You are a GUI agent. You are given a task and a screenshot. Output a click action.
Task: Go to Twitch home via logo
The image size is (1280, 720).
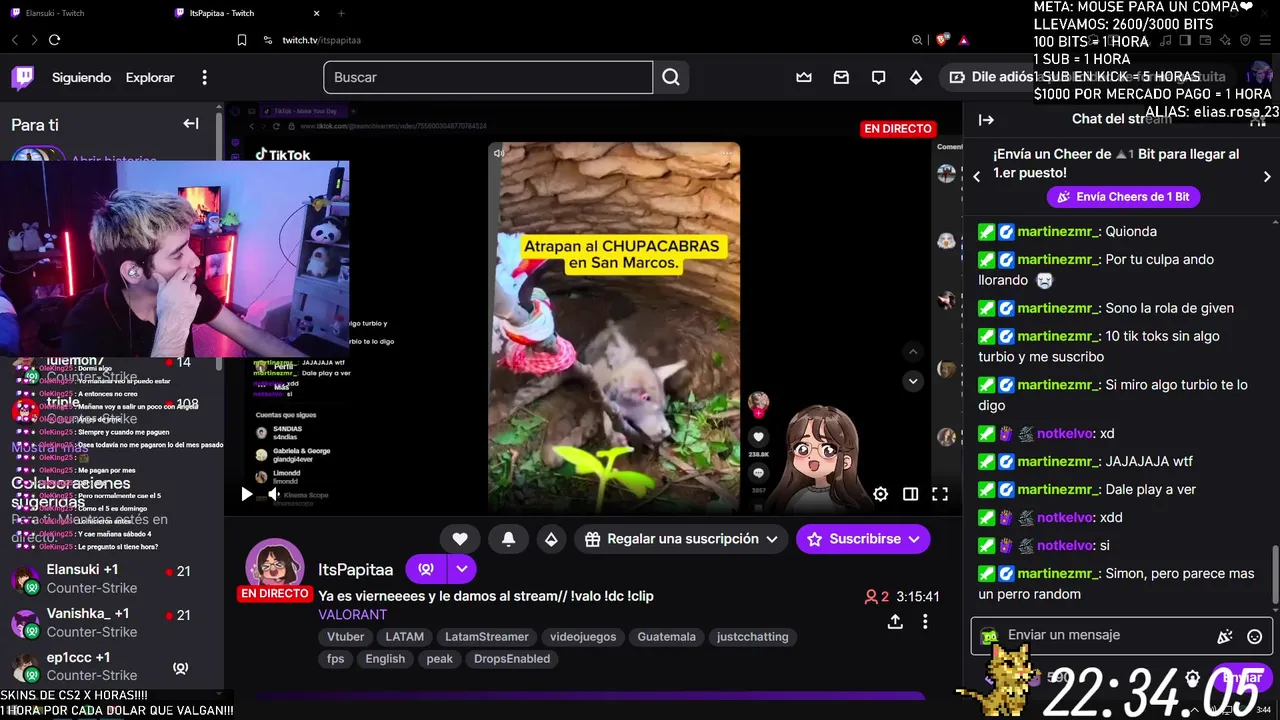coord(22,78)
